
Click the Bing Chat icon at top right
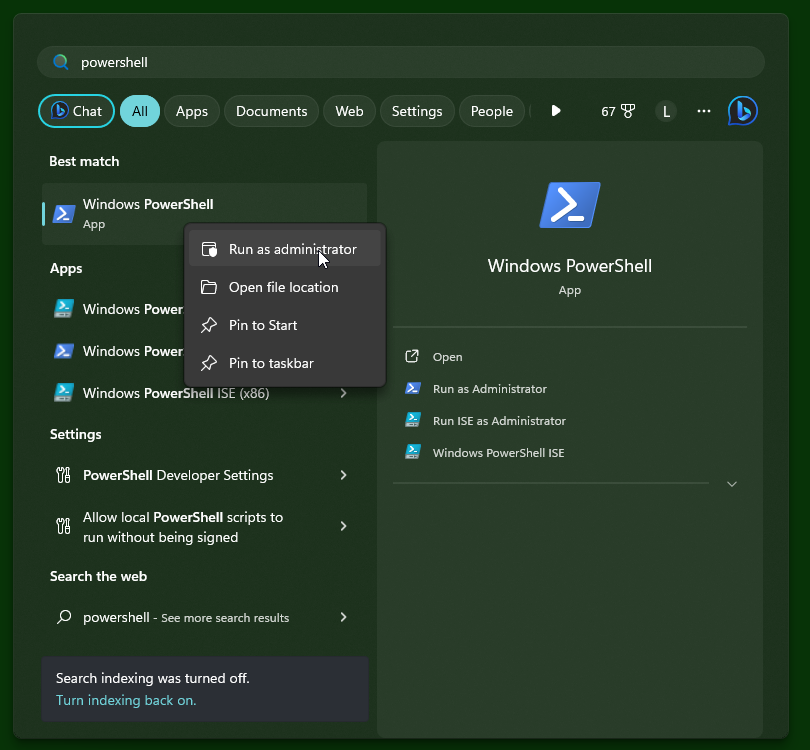(x=742, y=111)
